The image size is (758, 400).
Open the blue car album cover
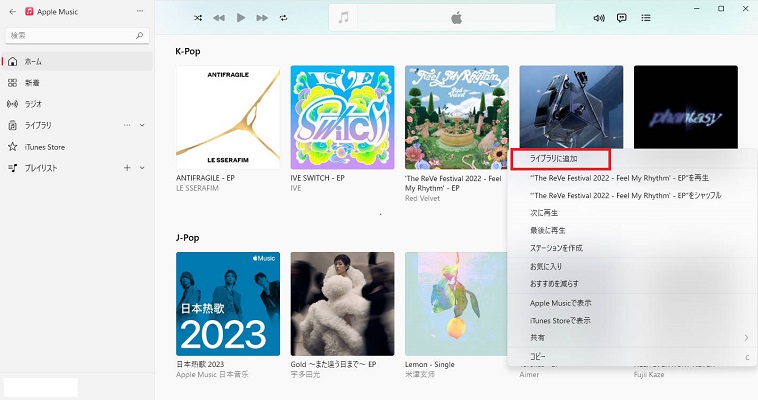pos(571,107)
